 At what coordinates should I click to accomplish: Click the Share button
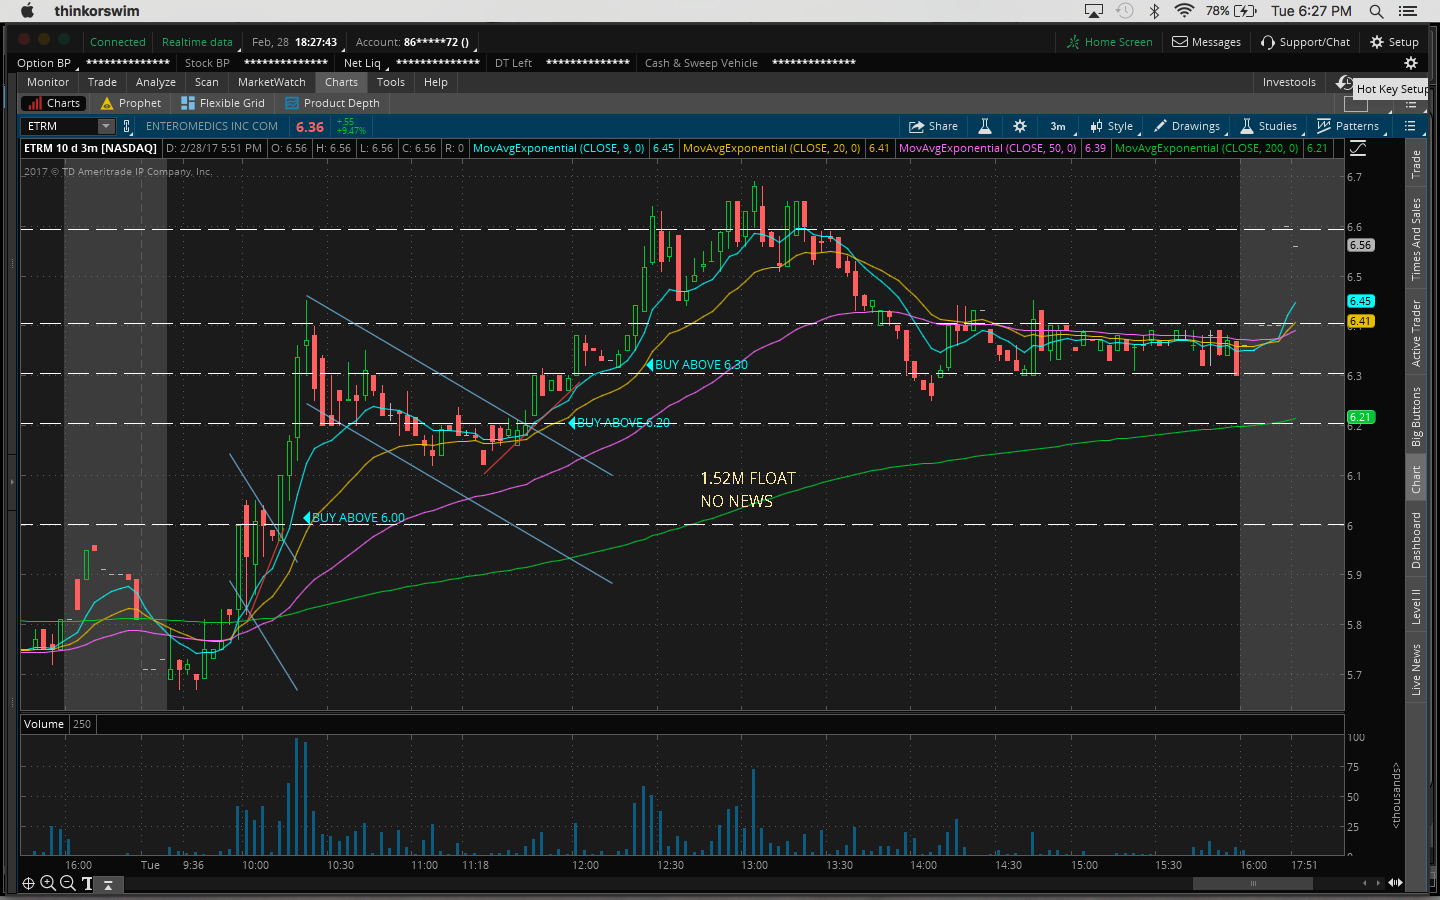(x=933, y=126)
